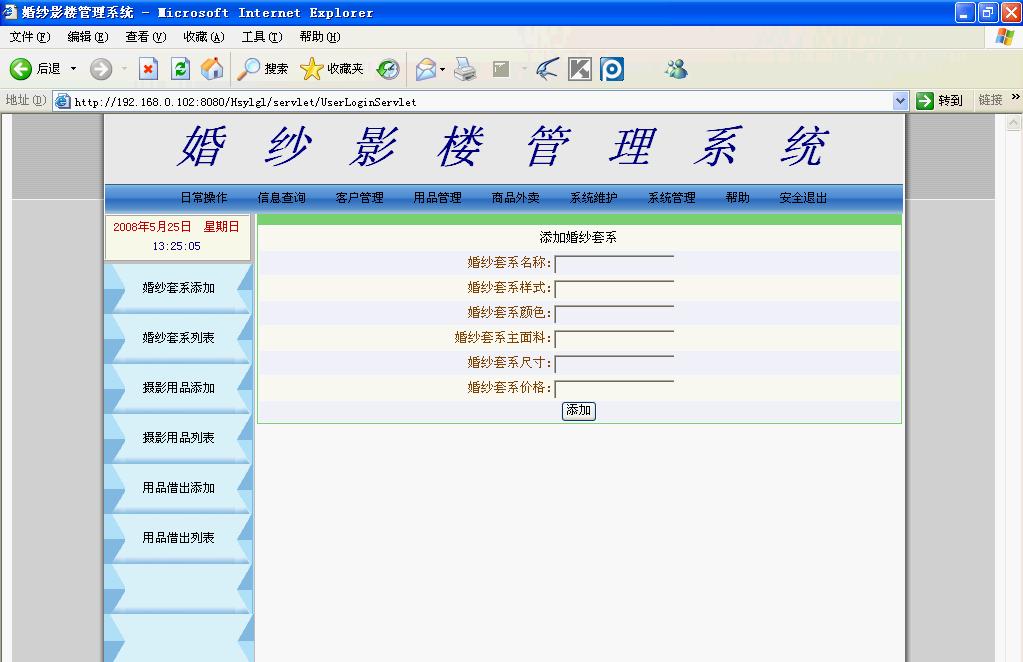Open the History clock icon
This screenshot has width=1023, height=662.
point(388,68)
